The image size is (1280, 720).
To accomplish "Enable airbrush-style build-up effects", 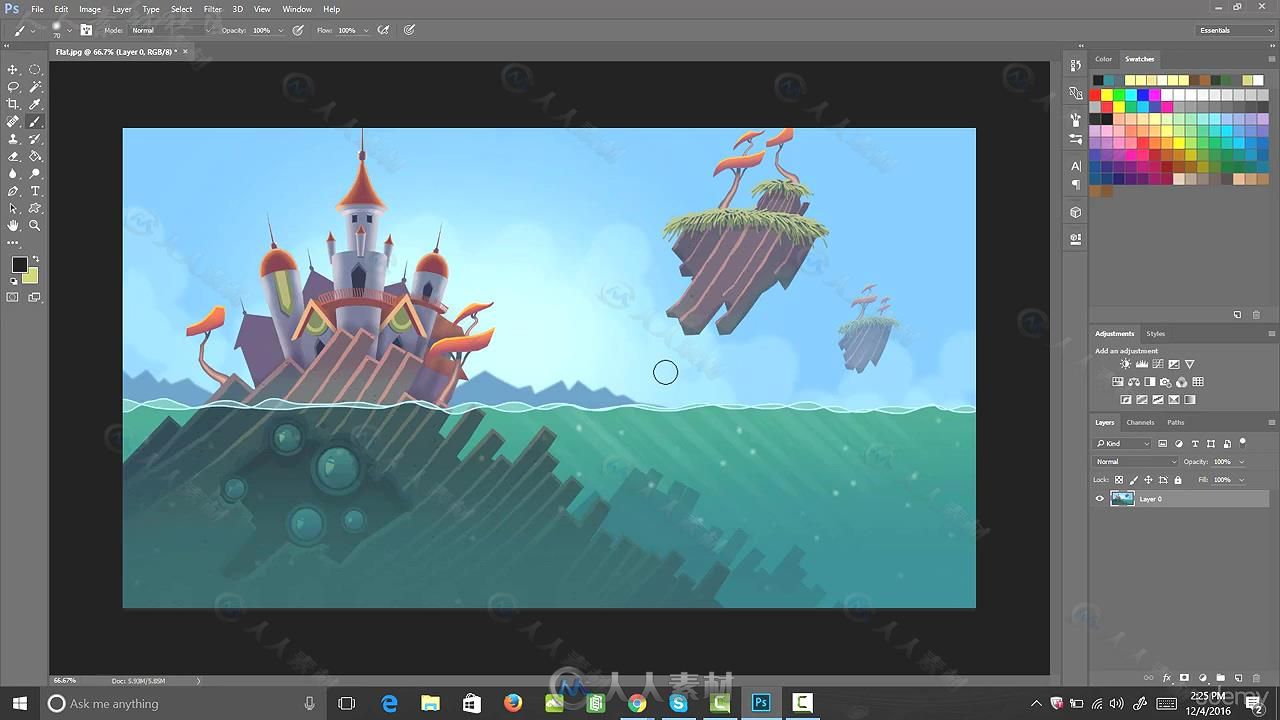I will click(x=383, y=30).
